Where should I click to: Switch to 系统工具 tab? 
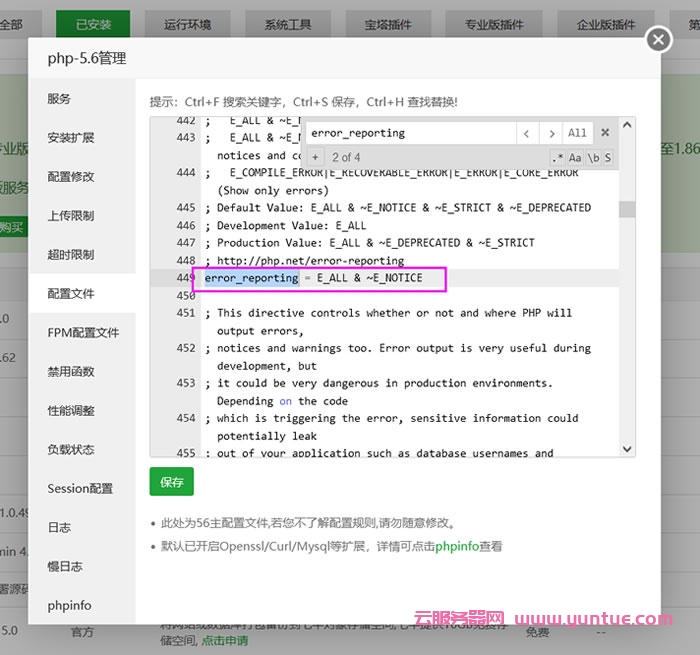point(288,24)
